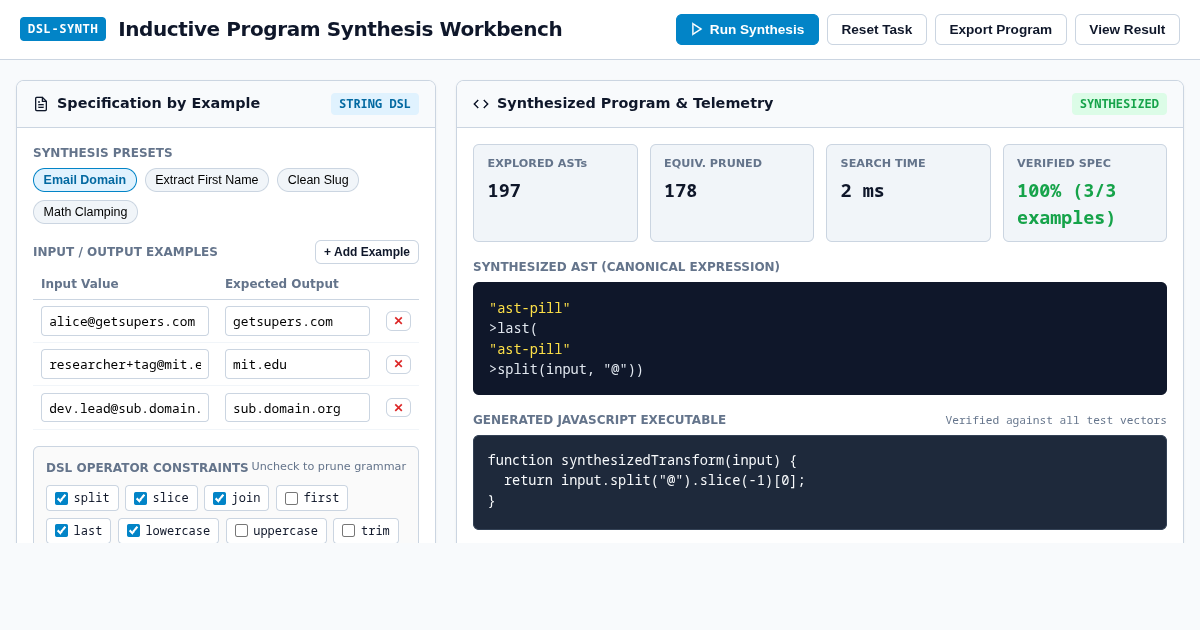Click the Expected Output column header
Viewport: 1200px width, 630px height.
click(282, 284)
